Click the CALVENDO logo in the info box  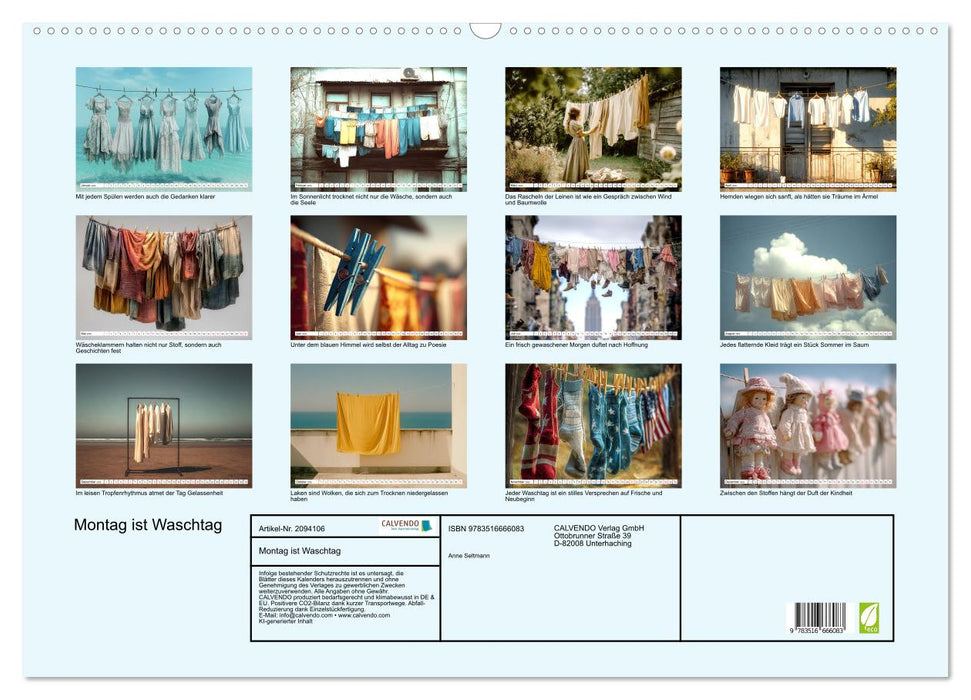pos(406,526)
